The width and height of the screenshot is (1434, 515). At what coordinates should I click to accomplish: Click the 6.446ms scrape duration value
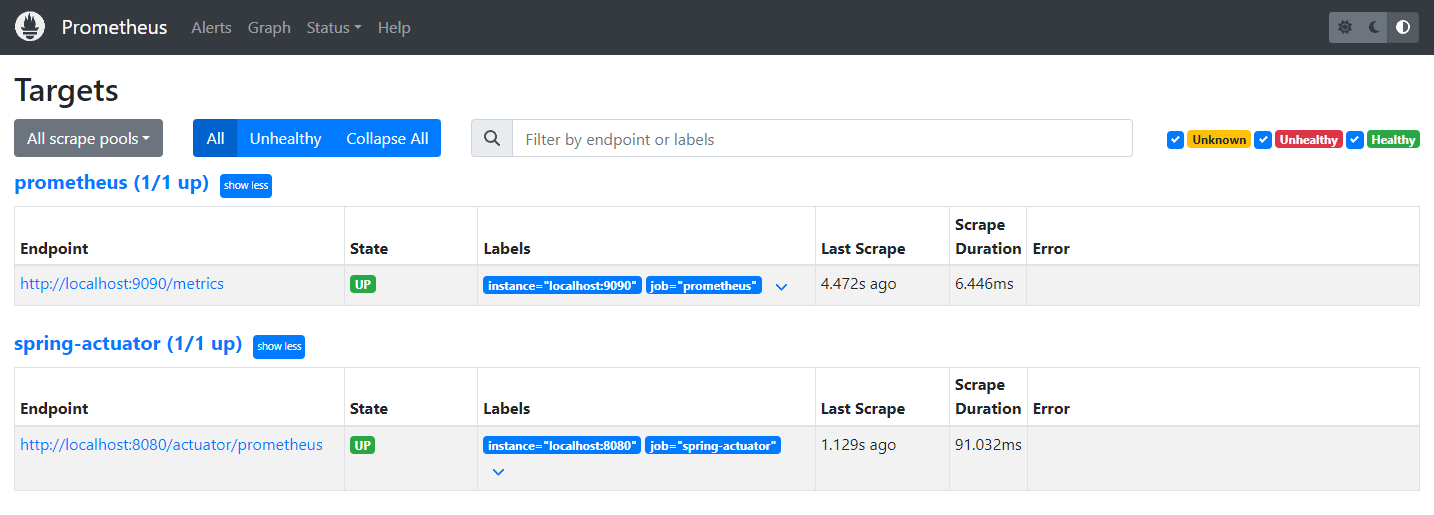[984, 284]
